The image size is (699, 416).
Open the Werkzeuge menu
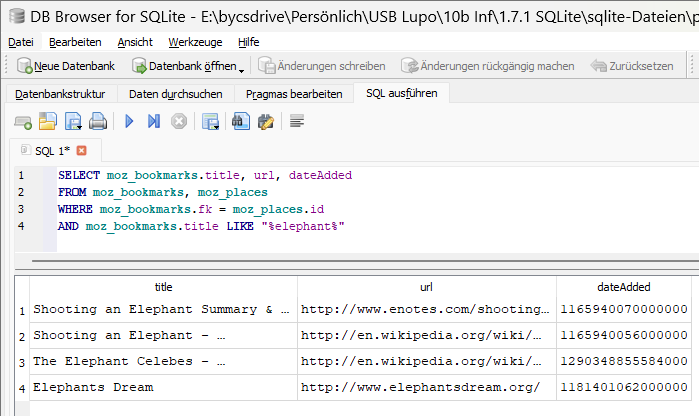tap(195, 42)
